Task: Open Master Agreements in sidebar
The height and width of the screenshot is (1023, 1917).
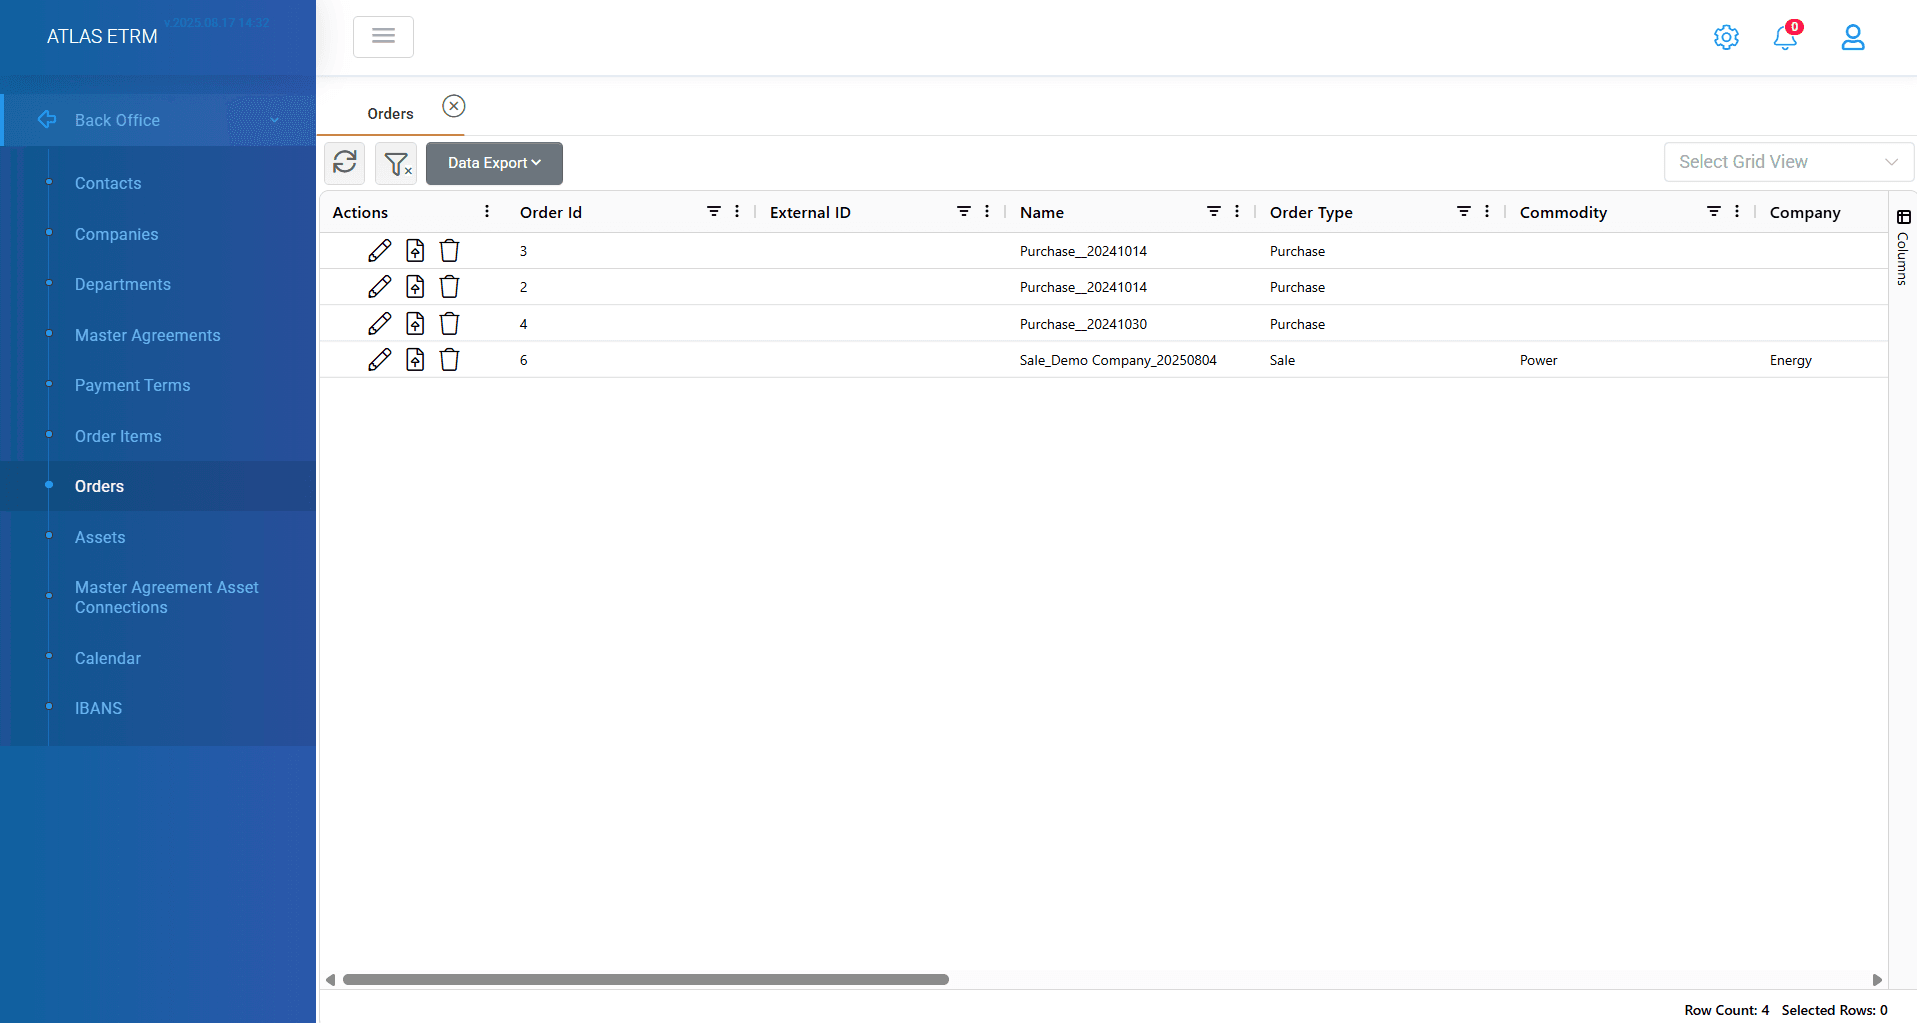Action: (x=148, y=335)
